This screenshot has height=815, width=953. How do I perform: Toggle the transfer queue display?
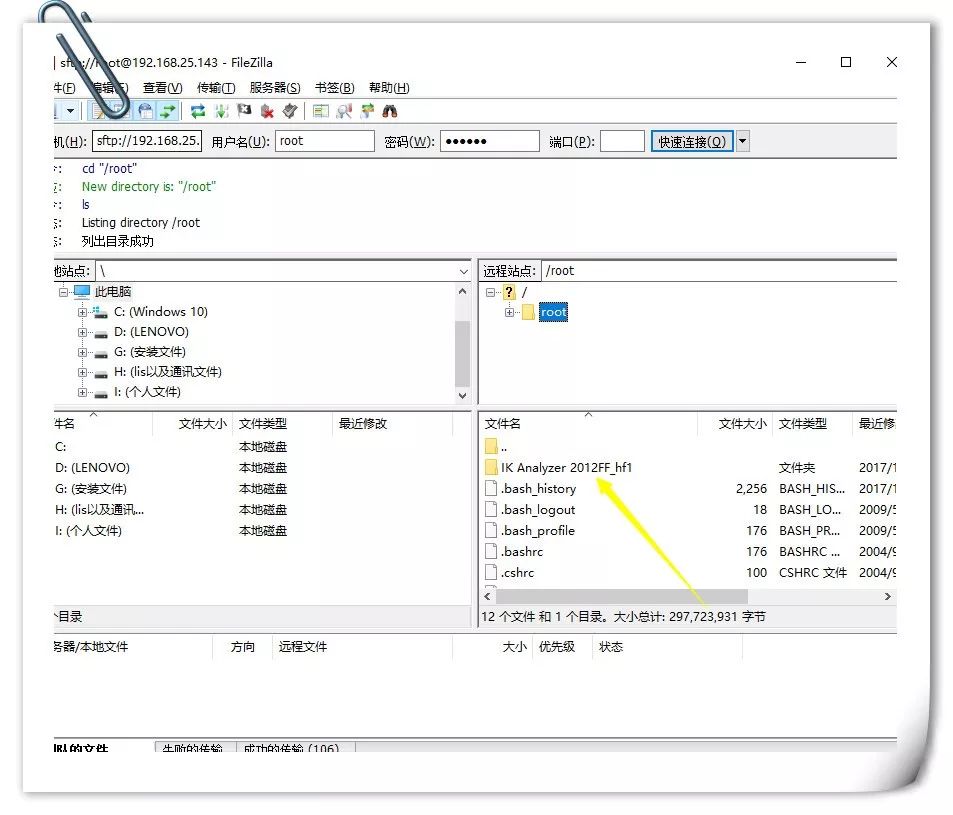pyautogui.click(x=168, y=111)
